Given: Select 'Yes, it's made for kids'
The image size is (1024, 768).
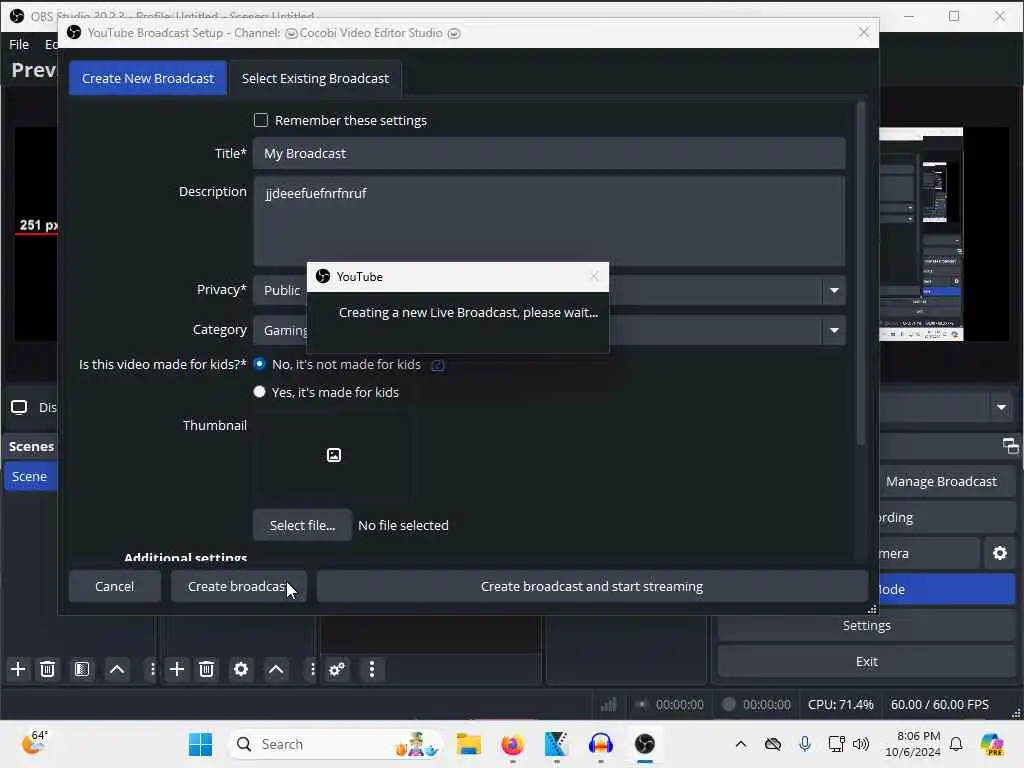Looking at the screenshot, I should pyautogui.click(x=259, y=392).
